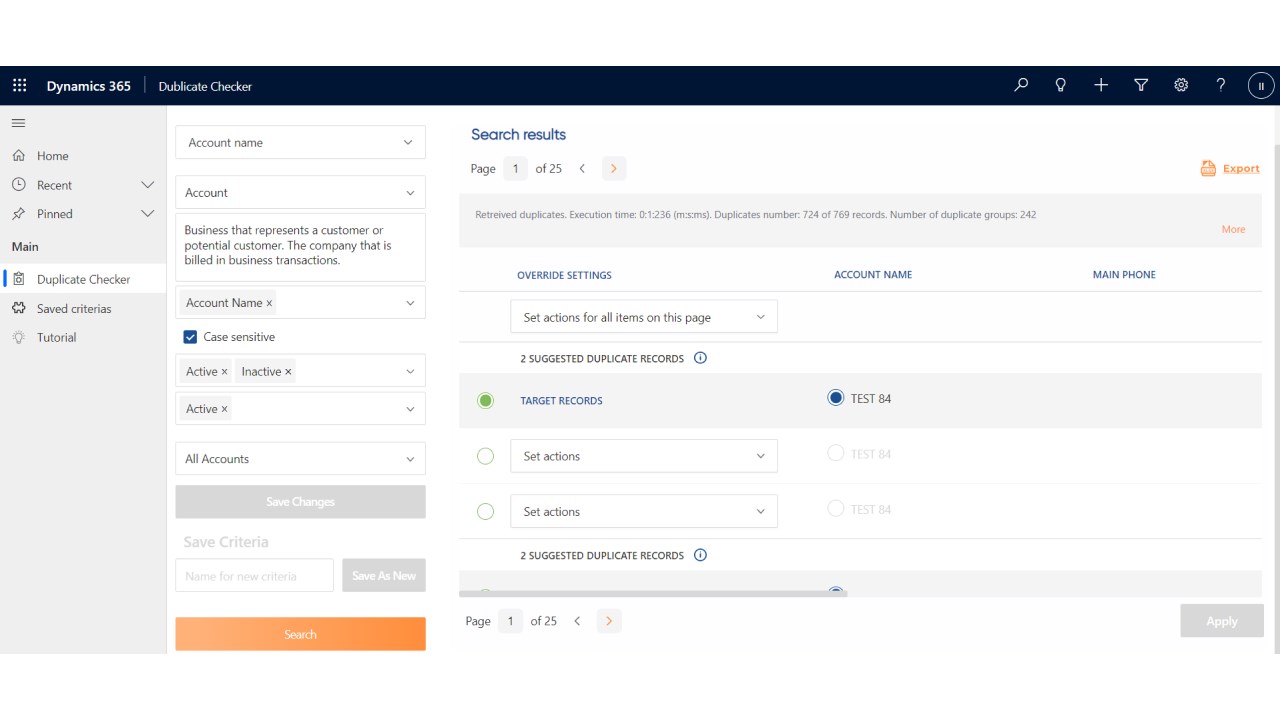Open the user profile avatar
Image resolution: width=1280 pixels, height=720 pixels.
tap(1261, 86)
